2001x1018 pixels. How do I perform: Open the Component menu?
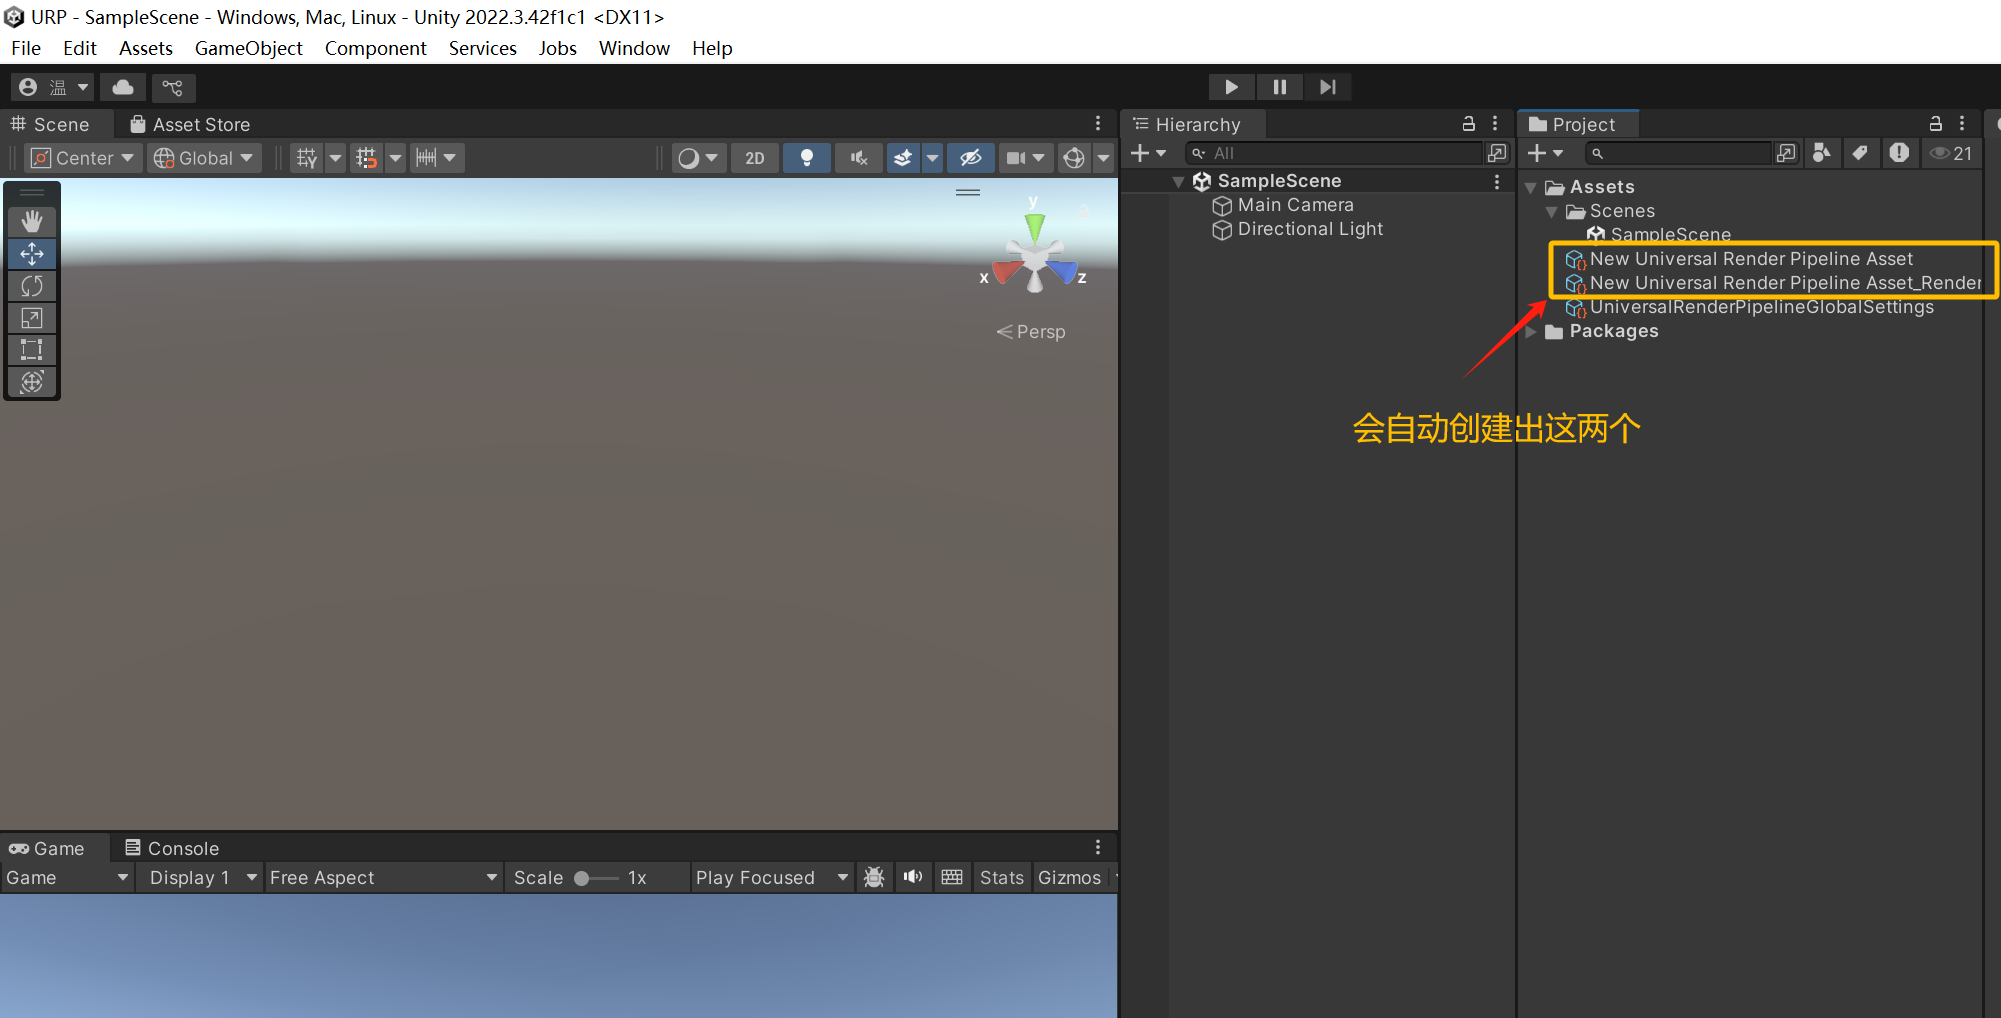tap(375, 48)
